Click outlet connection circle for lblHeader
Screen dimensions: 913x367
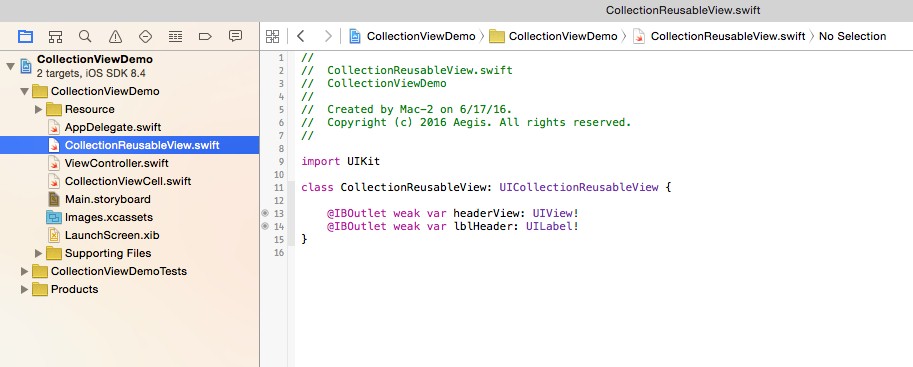[266, 226]
